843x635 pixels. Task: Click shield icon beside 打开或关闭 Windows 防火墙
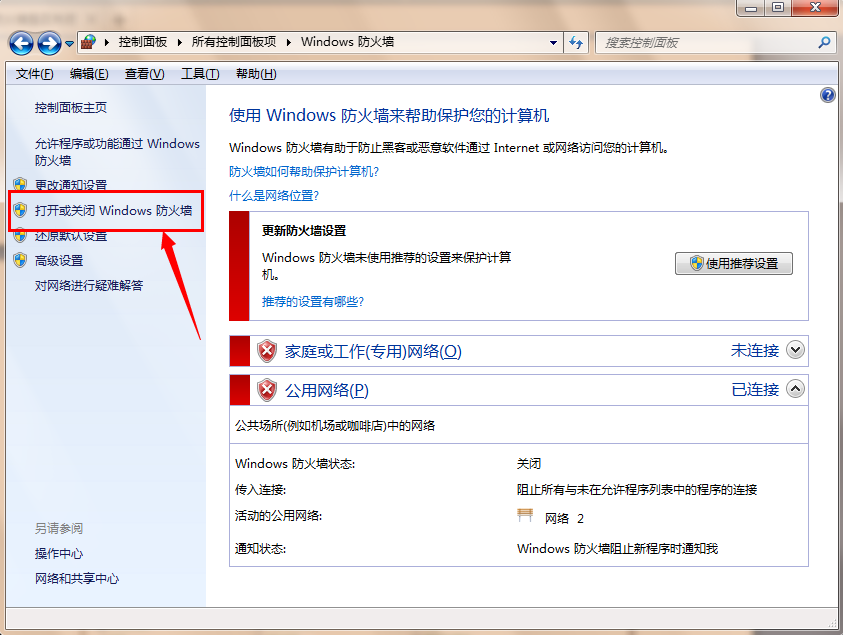point(20,210)
